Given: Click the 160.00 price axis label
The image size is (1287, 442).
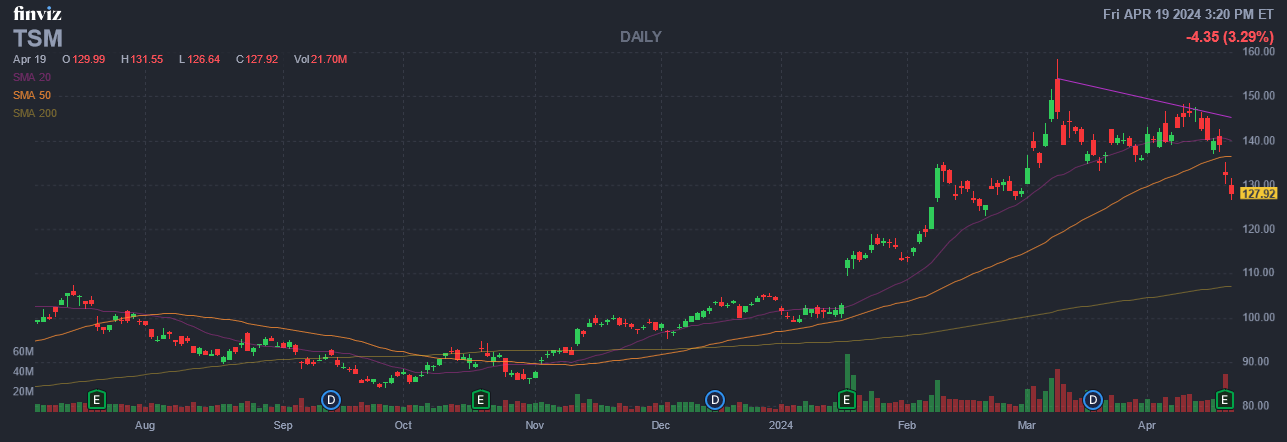Looking at the screenshot, I should (1257, 52).
